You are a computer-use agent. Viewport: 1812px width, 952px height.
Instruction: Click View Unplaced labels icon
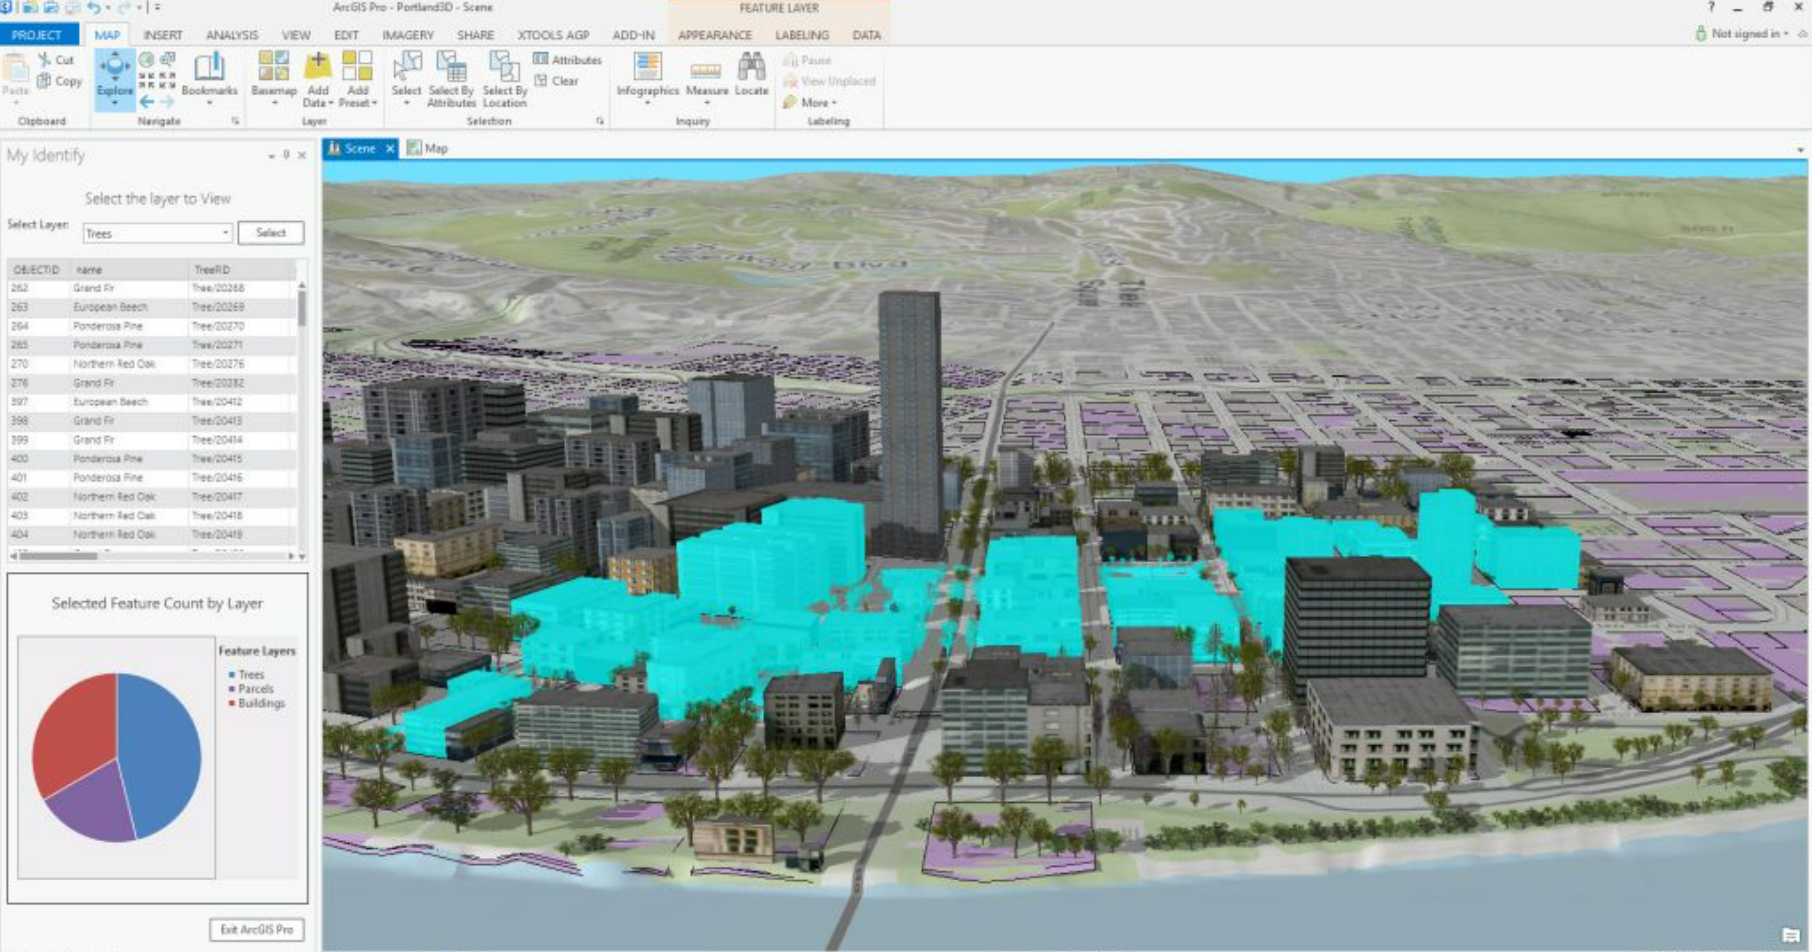[790, 81]
